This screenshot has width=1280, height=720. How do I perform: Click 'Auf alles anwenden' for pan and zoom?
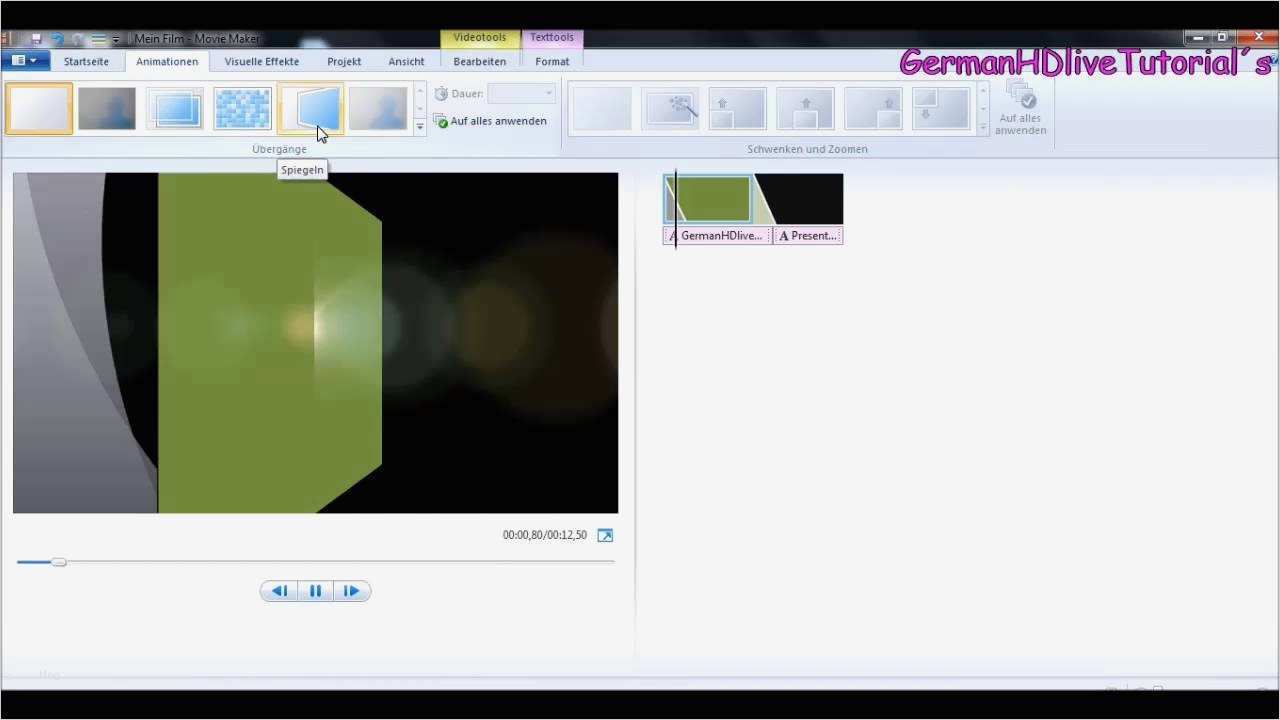tap(1020, 110)
